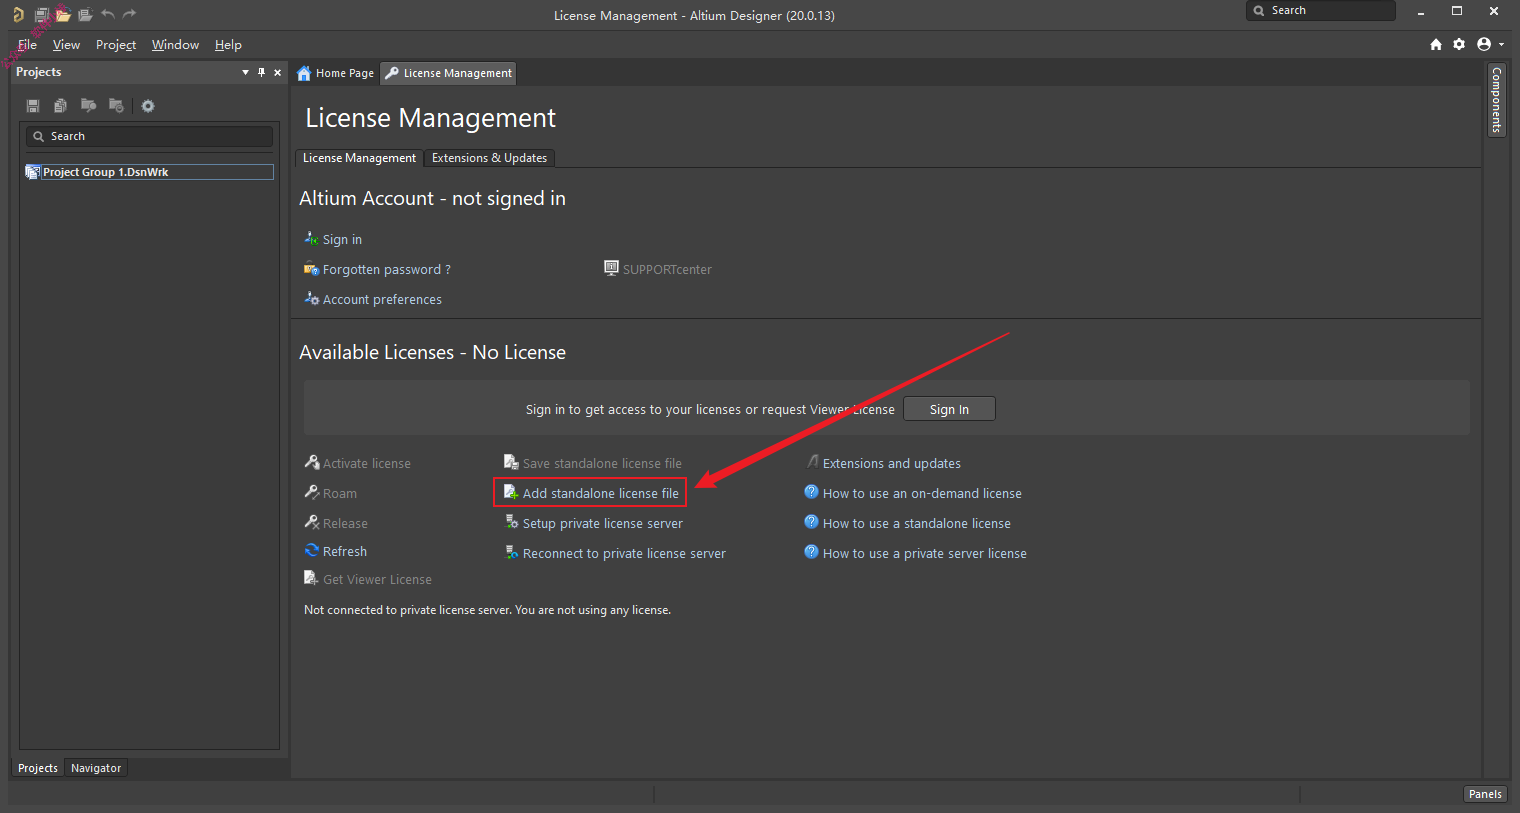Click the floppy-disk save icon in the Projects panel
The image size is (1520, 813).
(33, 106)
